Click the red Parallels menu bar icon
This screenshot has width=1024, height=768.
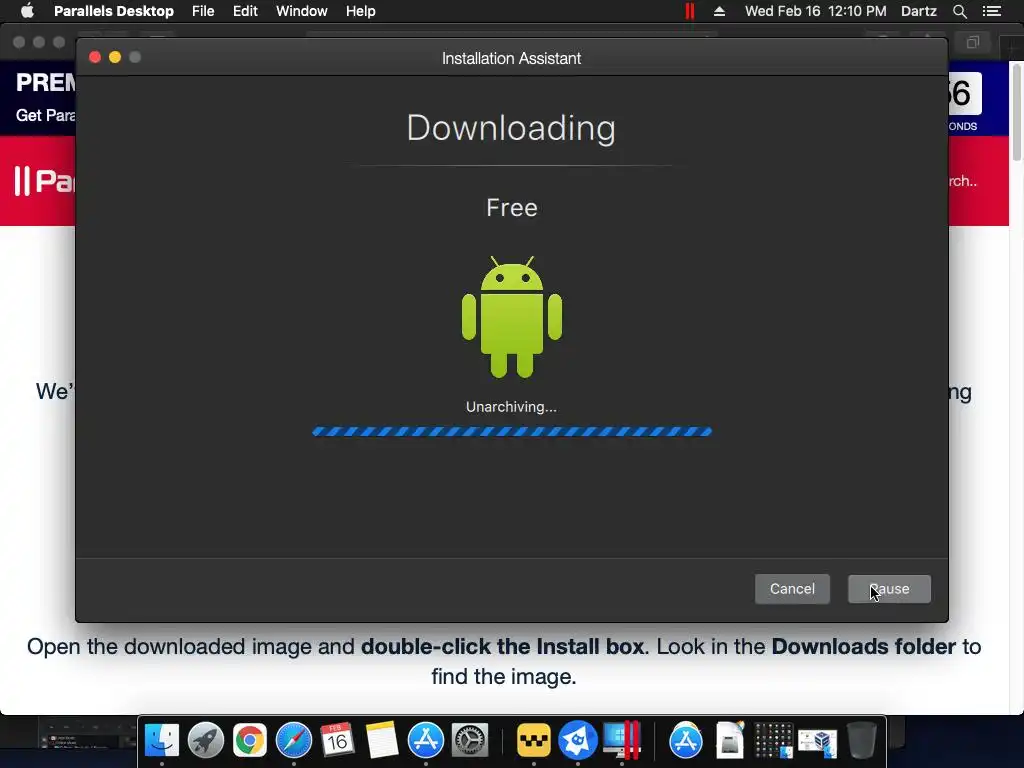tap(690, 11)
